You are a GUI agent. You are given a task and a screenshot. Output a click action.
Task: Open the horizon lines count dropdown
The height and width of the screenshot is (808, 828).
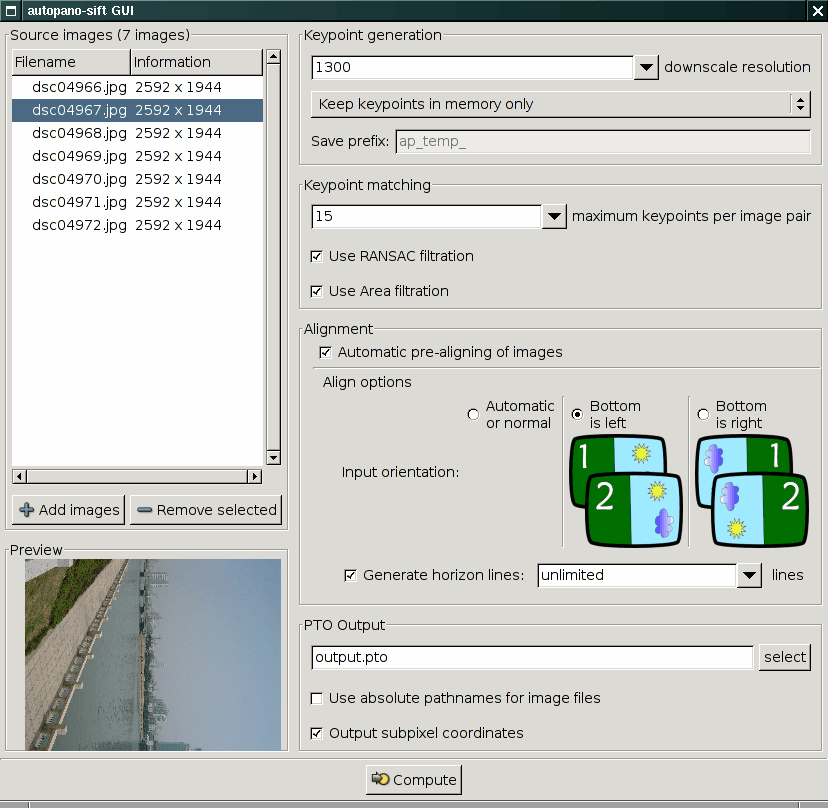pyautogui.click(x=749, y=575)
